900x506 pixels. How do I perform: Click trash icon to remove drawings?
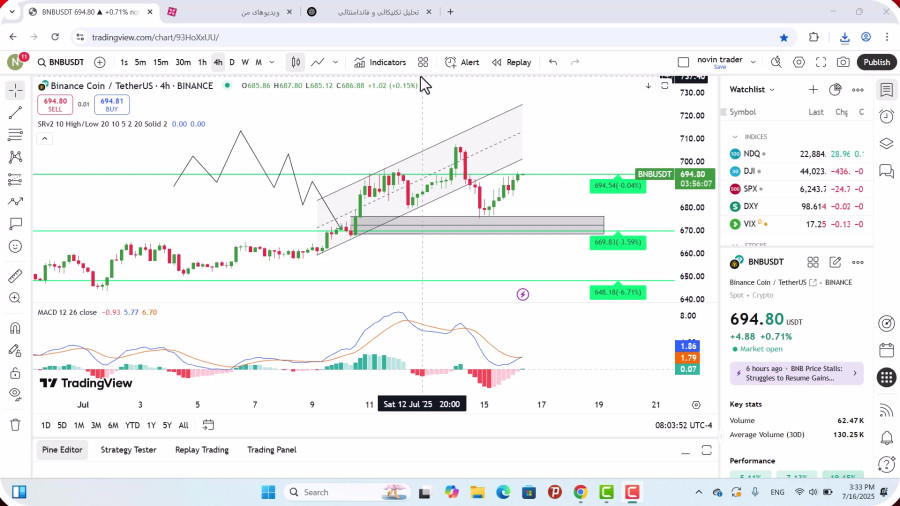coord(15,425)
